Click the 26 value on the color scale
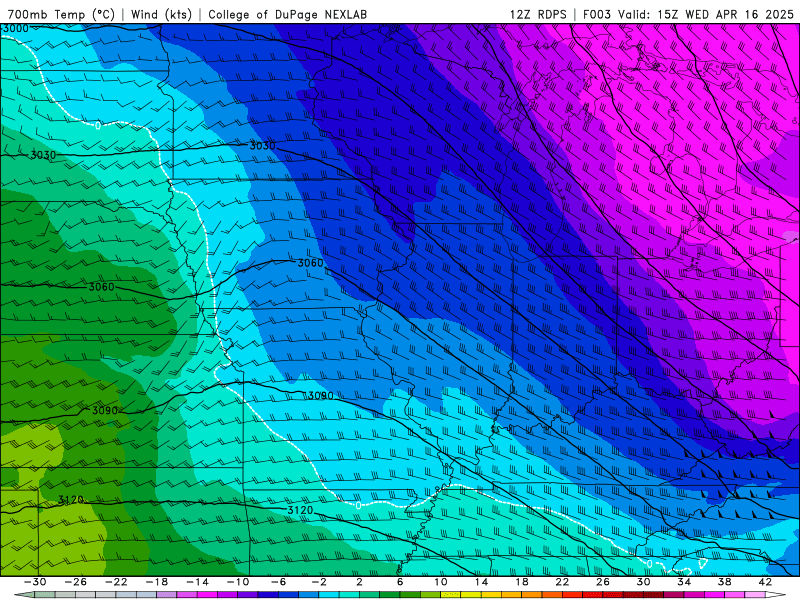The image size is (800, 600). (603, 582)
